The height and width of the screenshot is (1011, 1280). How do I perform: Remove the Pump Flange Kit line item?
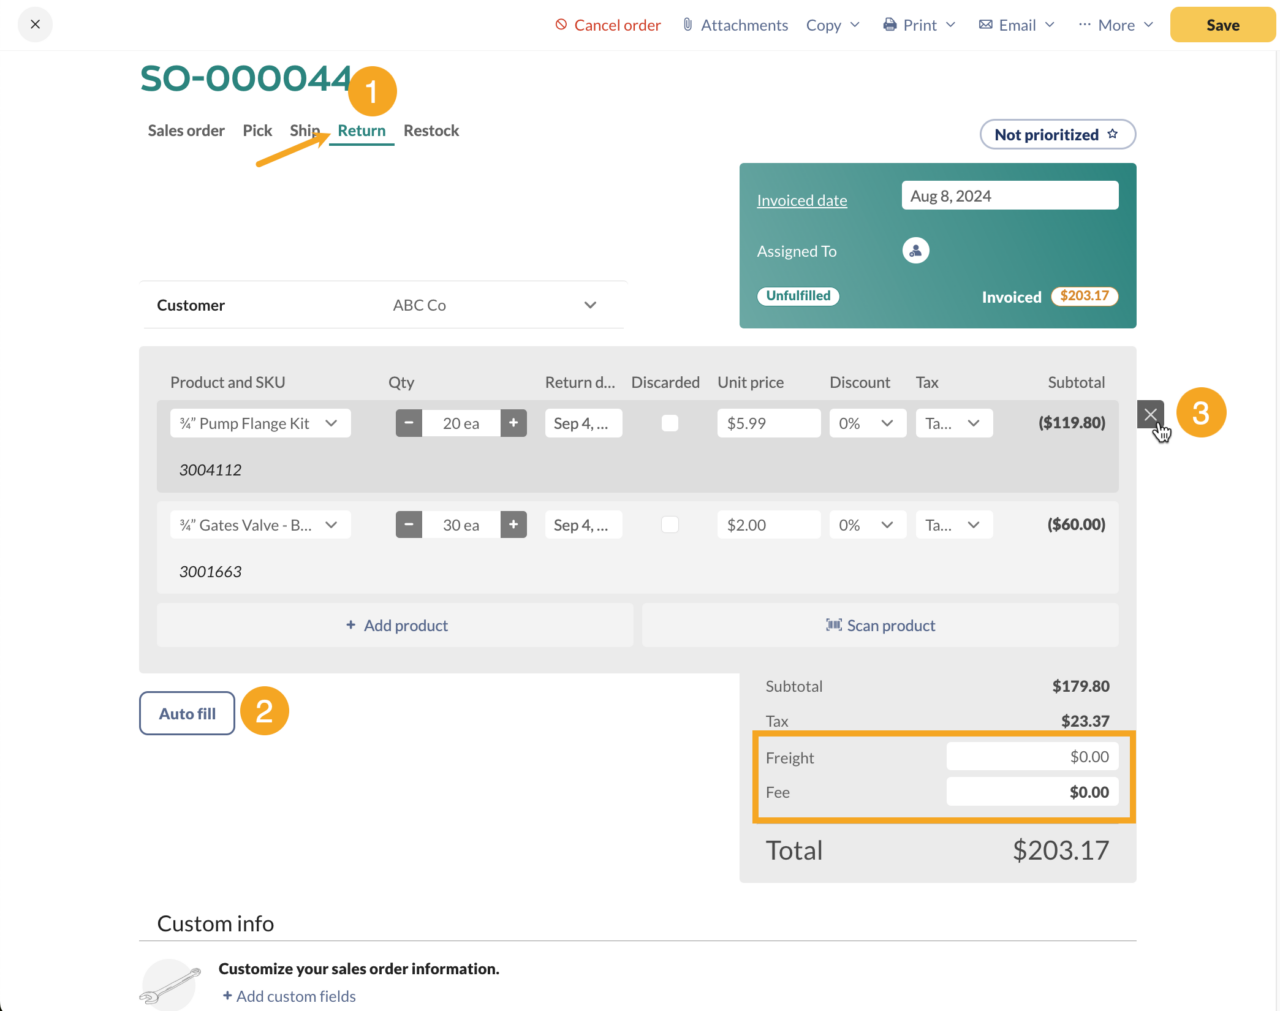(x=1150, y=413)
